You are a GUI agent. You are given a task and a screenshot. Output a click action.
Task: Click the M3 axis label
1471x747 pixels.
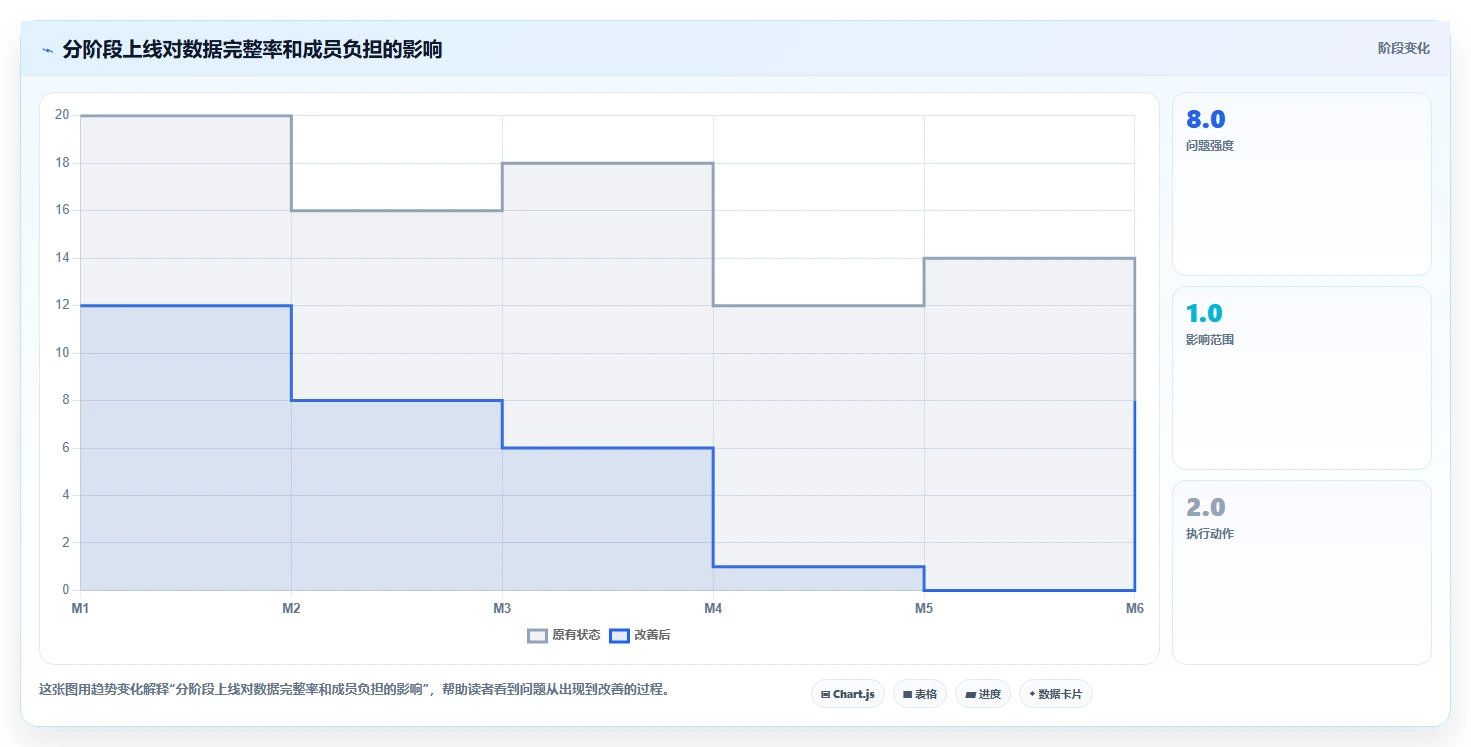click(x=502, y=608)
